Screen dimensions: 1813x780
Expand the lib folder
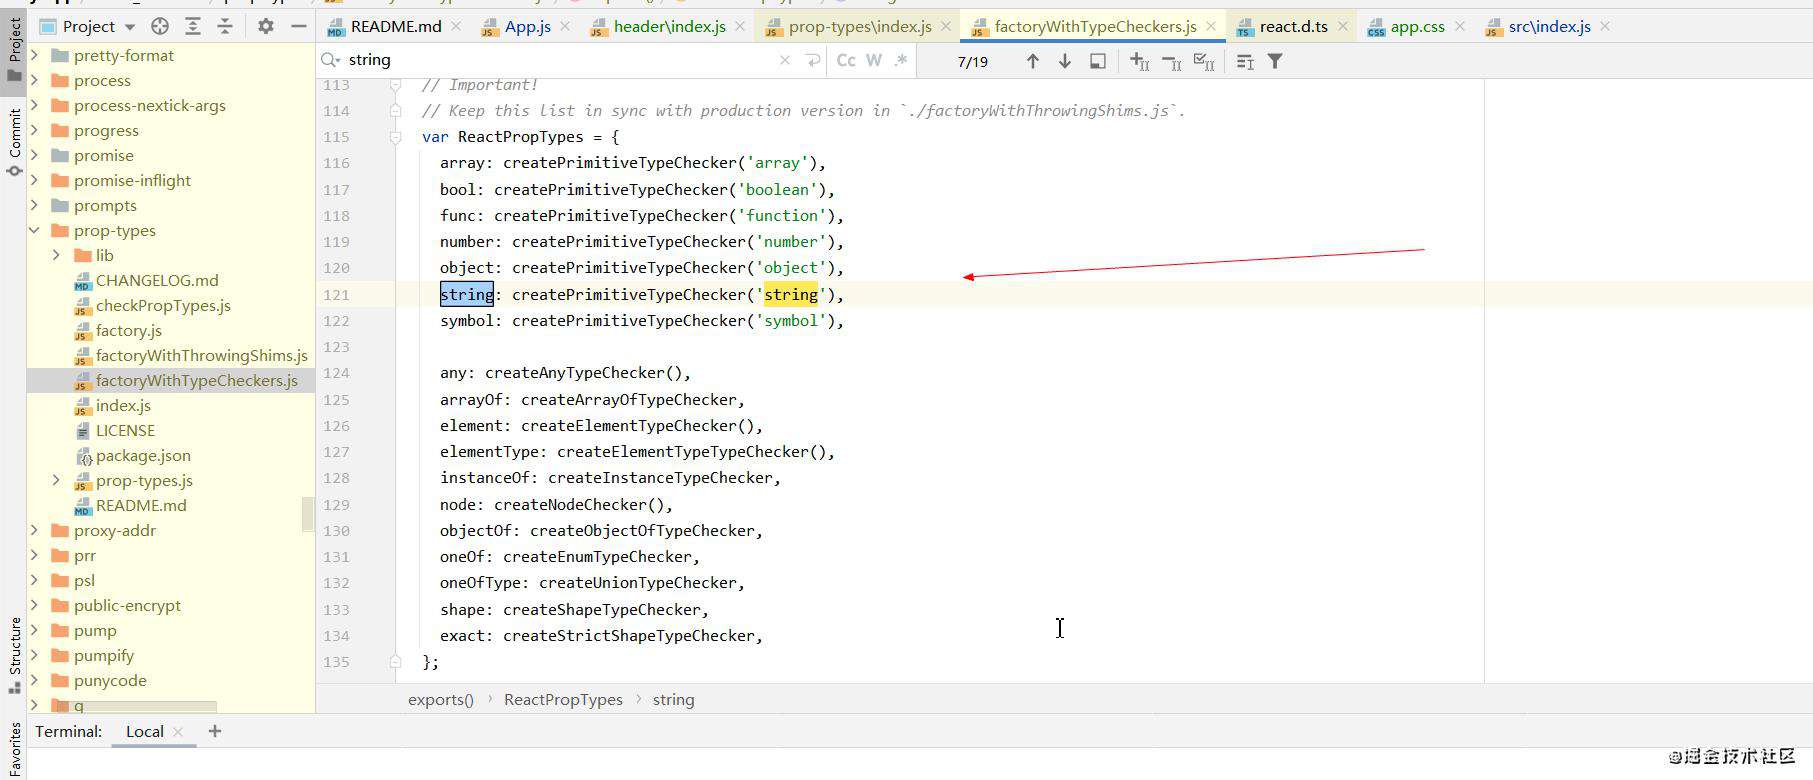[x=57, y=255]
